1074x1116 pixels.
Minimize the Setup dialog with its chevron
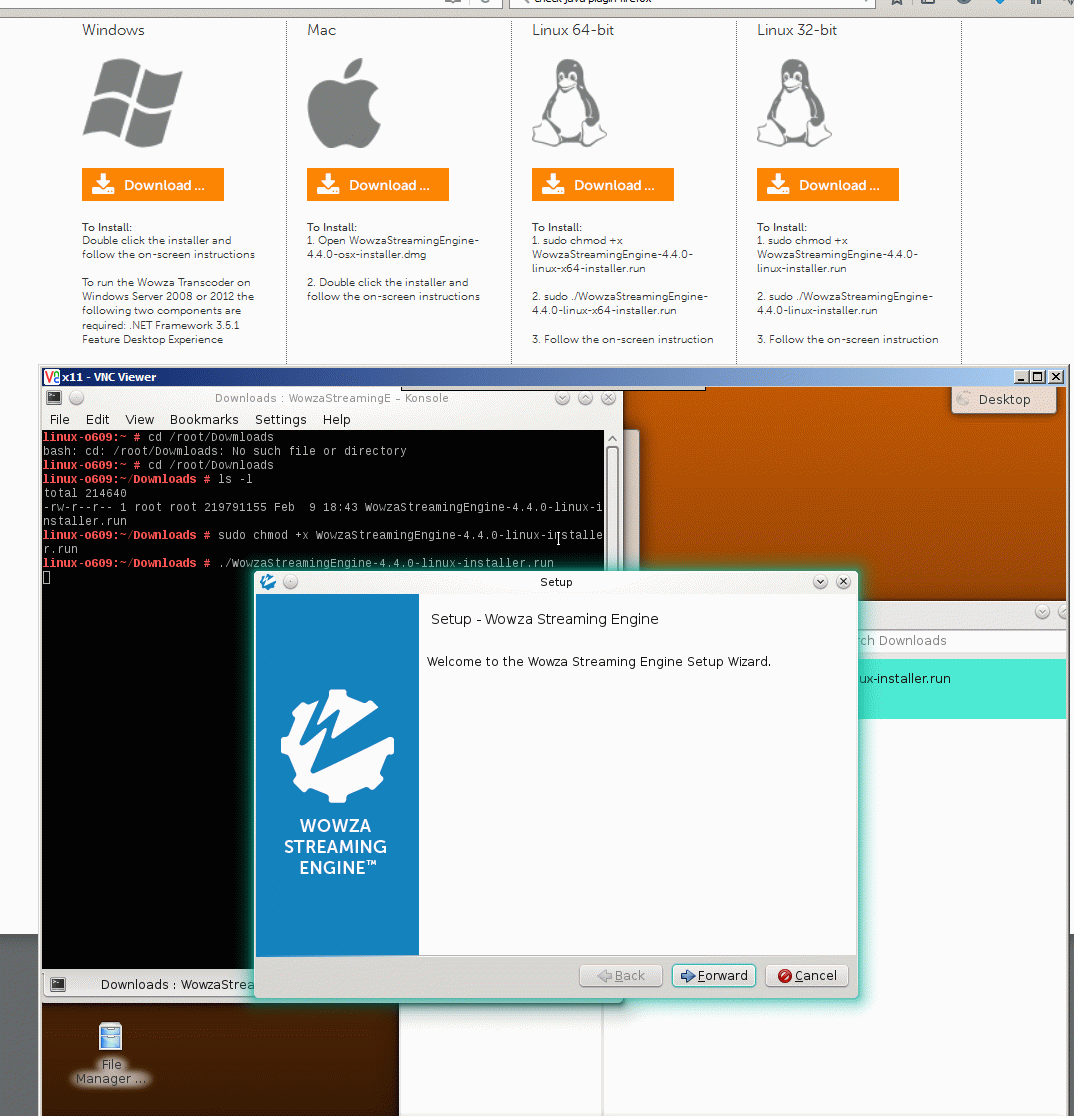820,582
